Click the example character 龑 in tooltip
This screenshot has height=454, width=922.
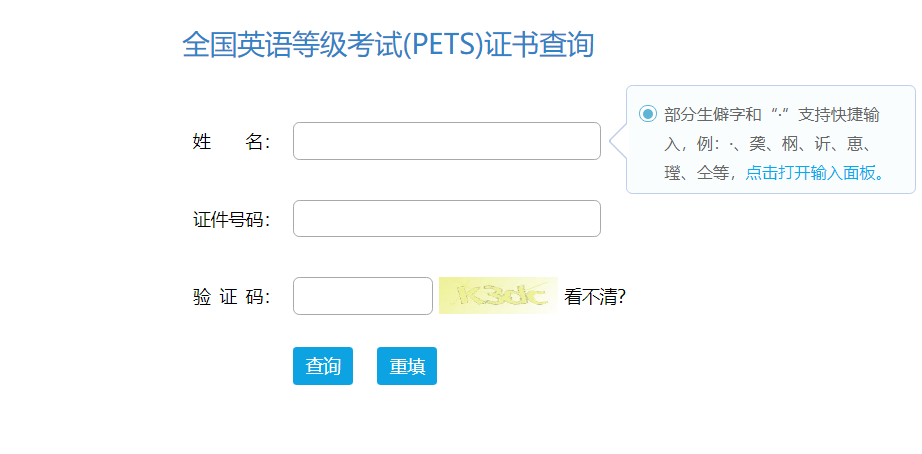pyautogui.click(x=757, y=143)
